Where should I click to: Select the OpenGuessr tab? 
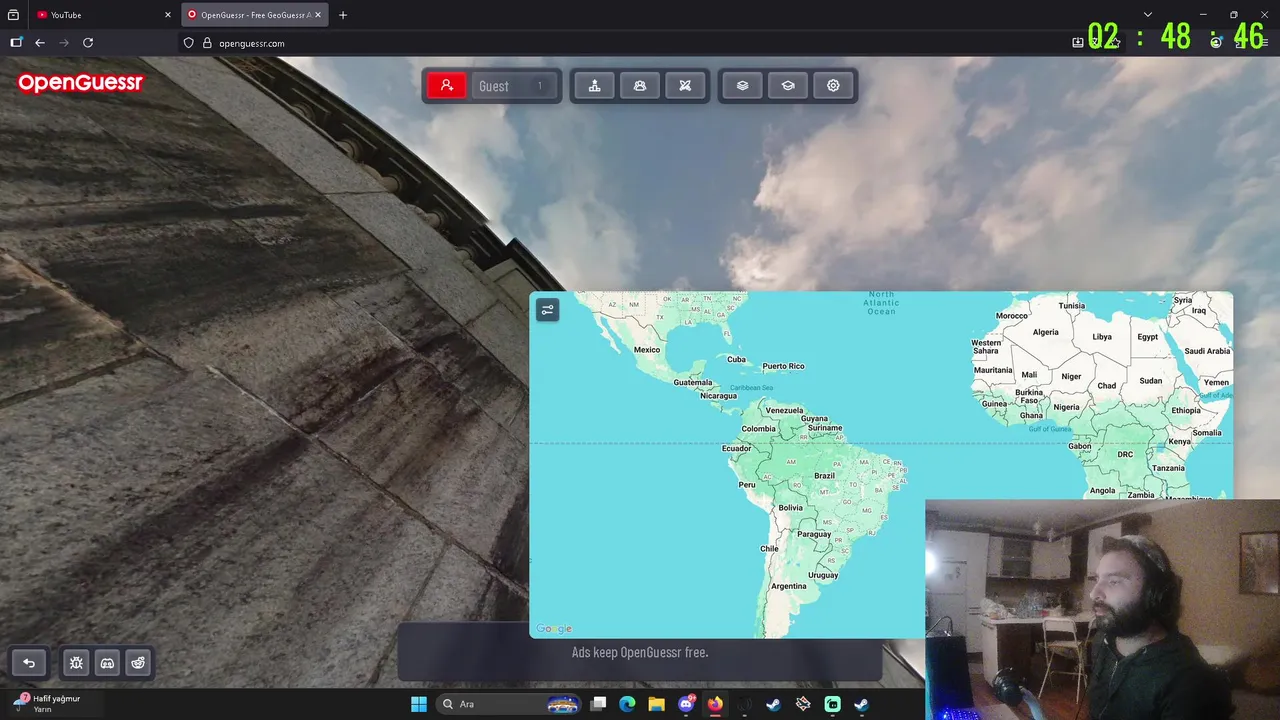254,15
